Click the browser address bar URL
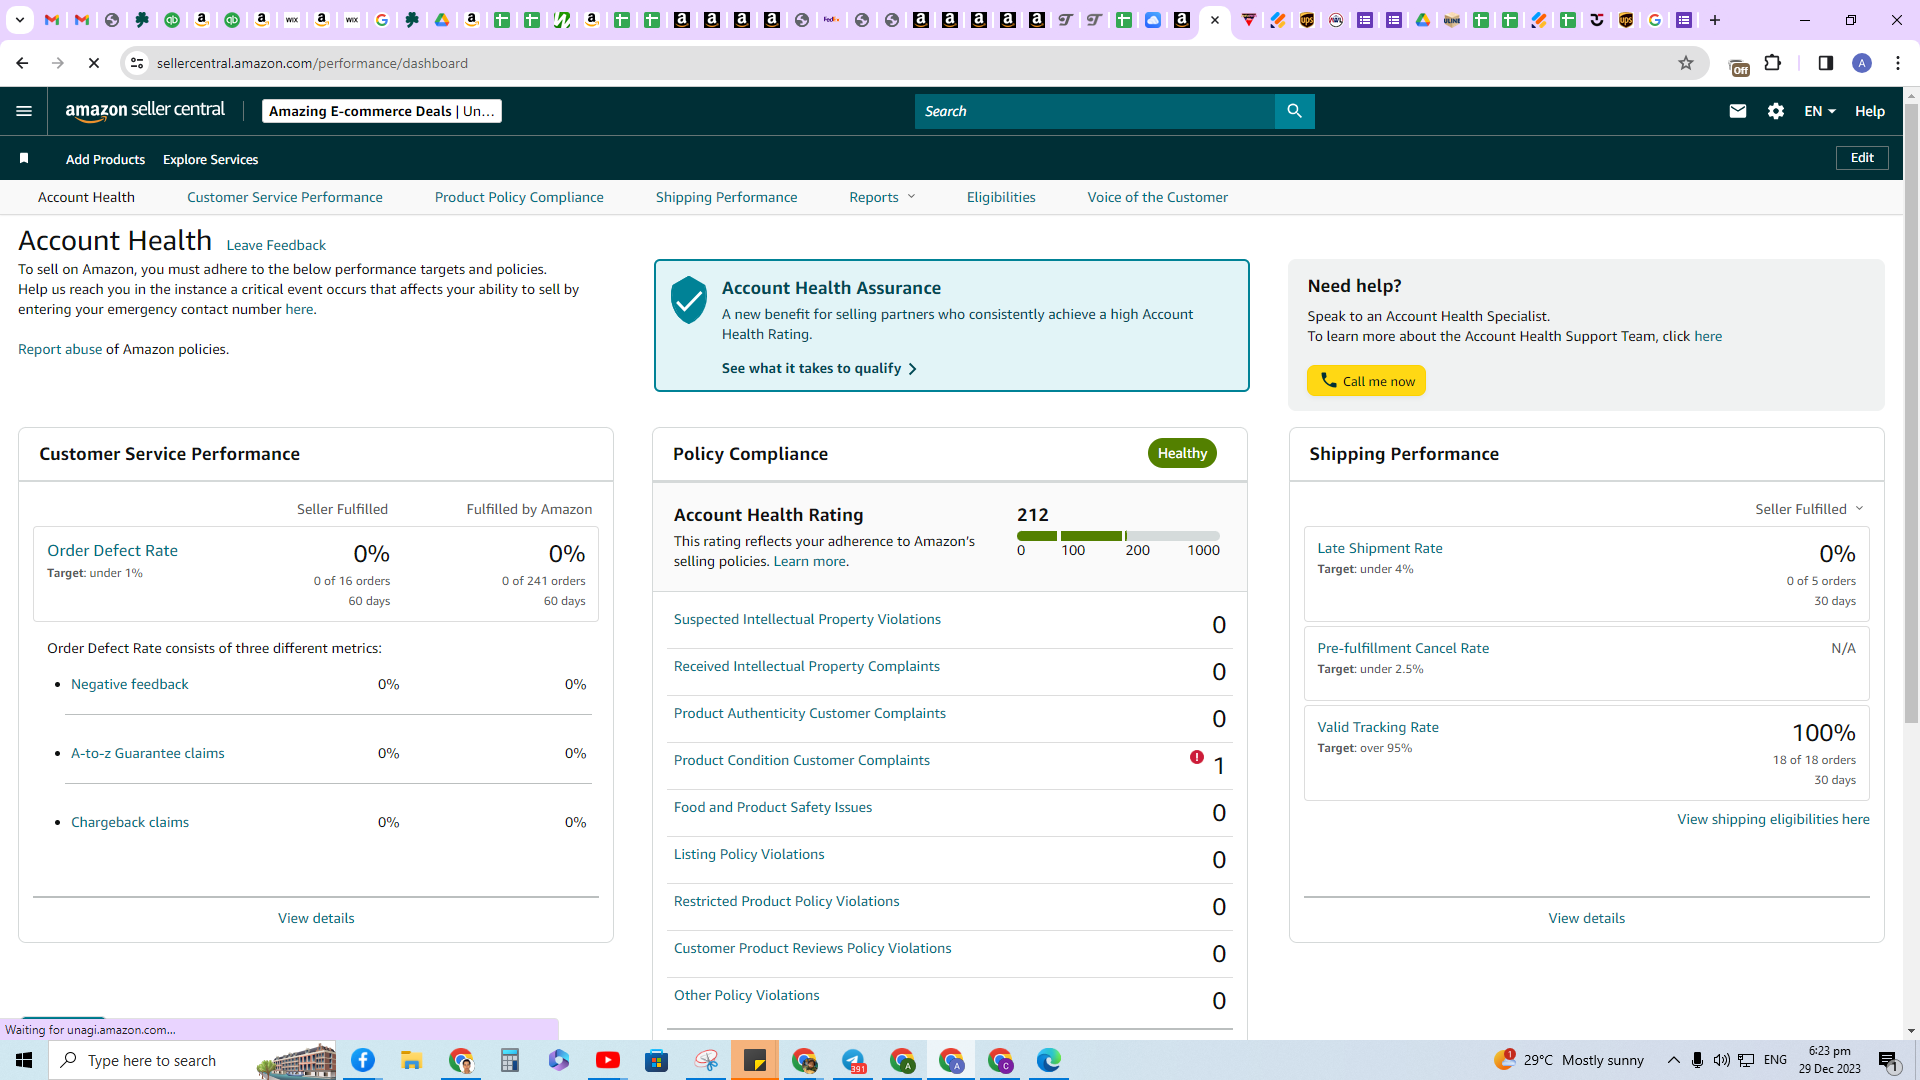The image size is (1920, 1080). tap(312, 63)
